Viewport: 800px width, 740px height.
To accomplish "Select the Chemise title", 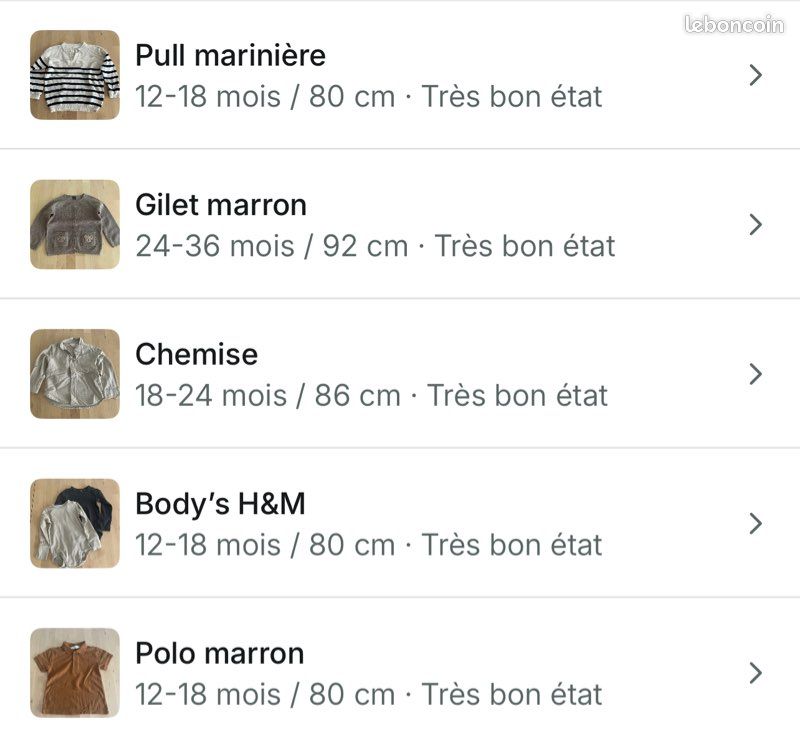I will [x=196, y=354].
